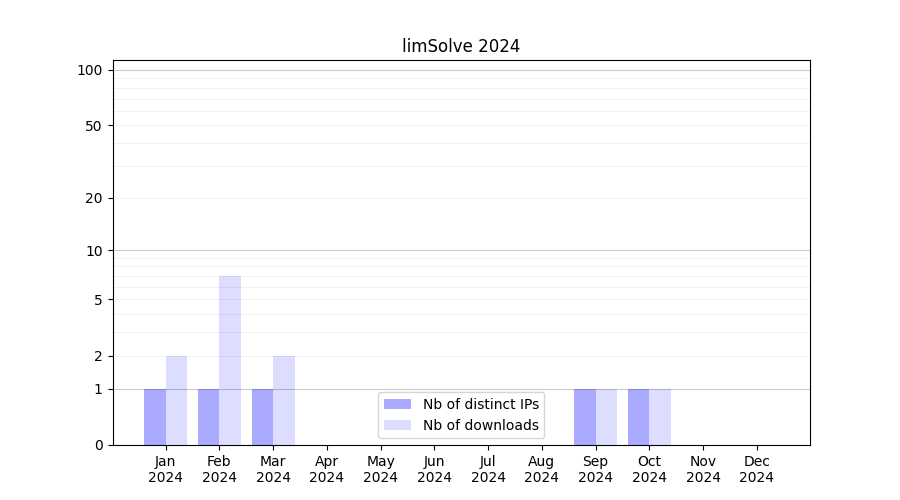Image resolution: width=900 pixels, height=500 pixels.
Task: Click the '100' y-axis tick label
Action: 90,70
